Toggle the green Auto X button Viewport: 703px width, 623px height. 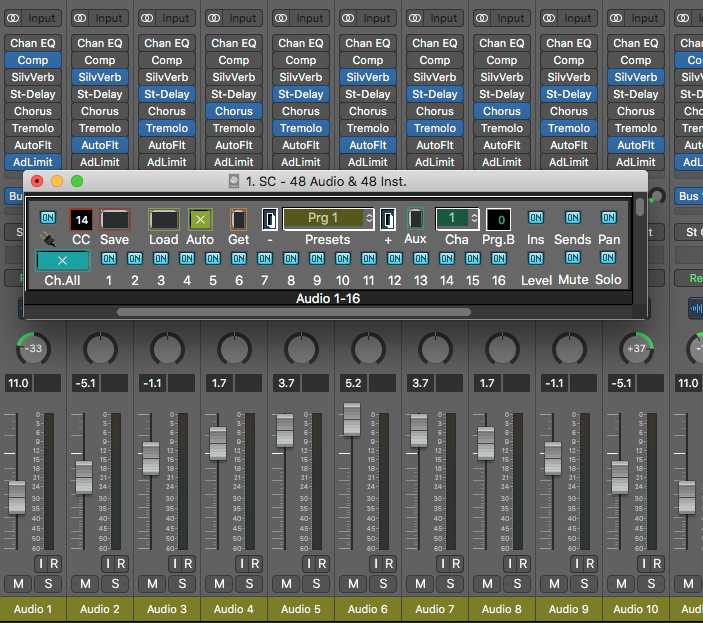pyautogui.click(x=200, y=220)
